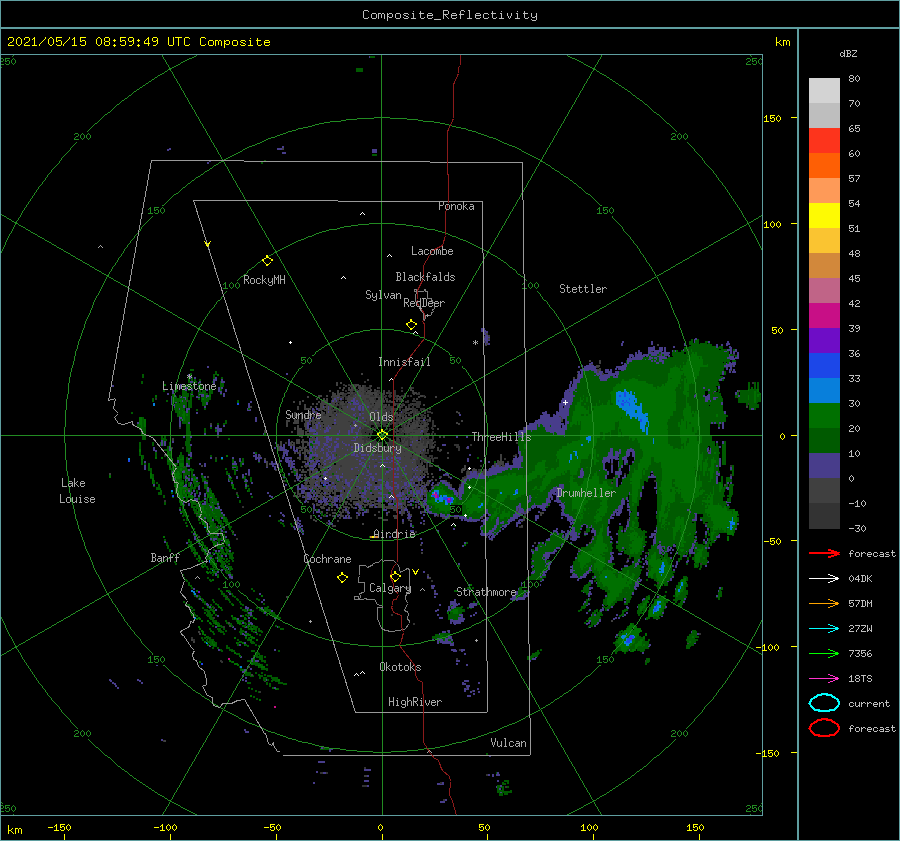Click the Lake Louise label
This screenshot has height=841, width=900.
[x=77, y=491]
